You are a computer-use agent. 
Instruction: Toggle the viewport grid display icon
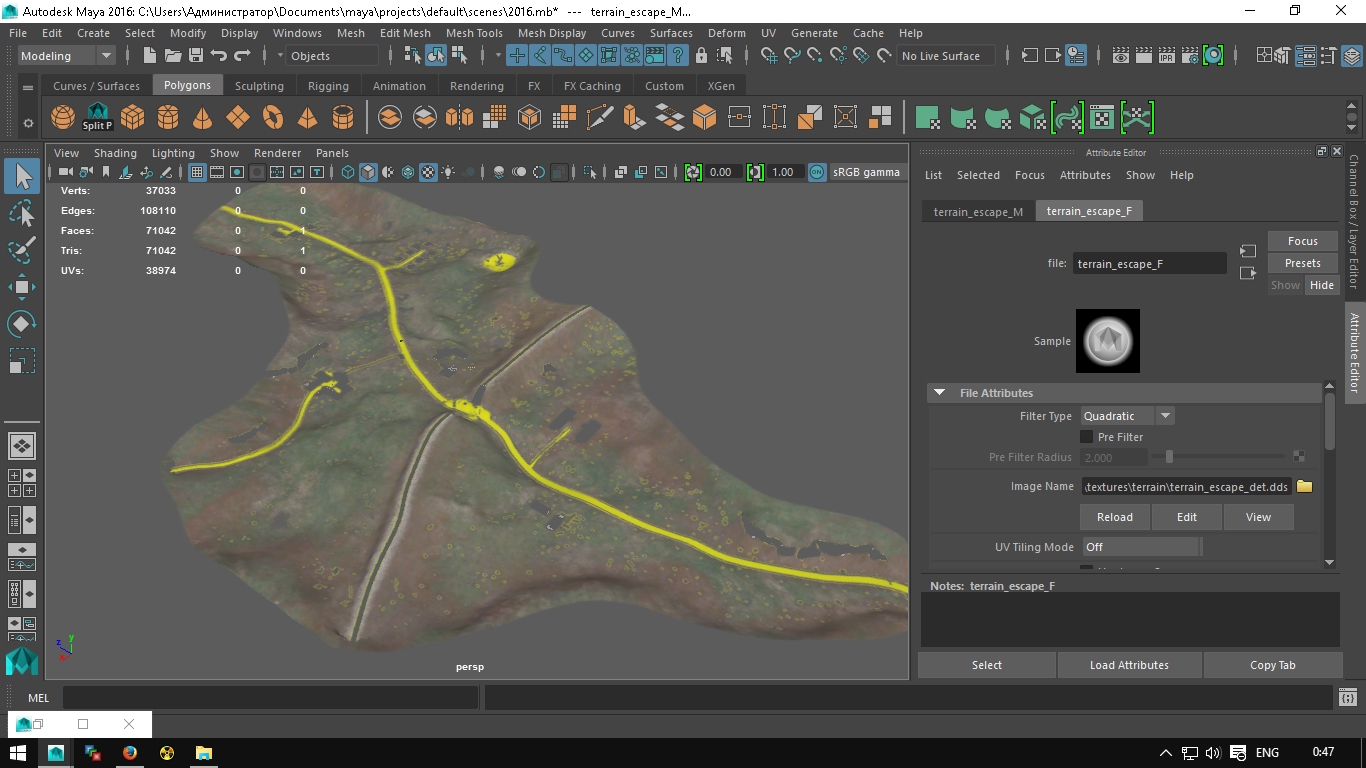(x=197, y=172)
